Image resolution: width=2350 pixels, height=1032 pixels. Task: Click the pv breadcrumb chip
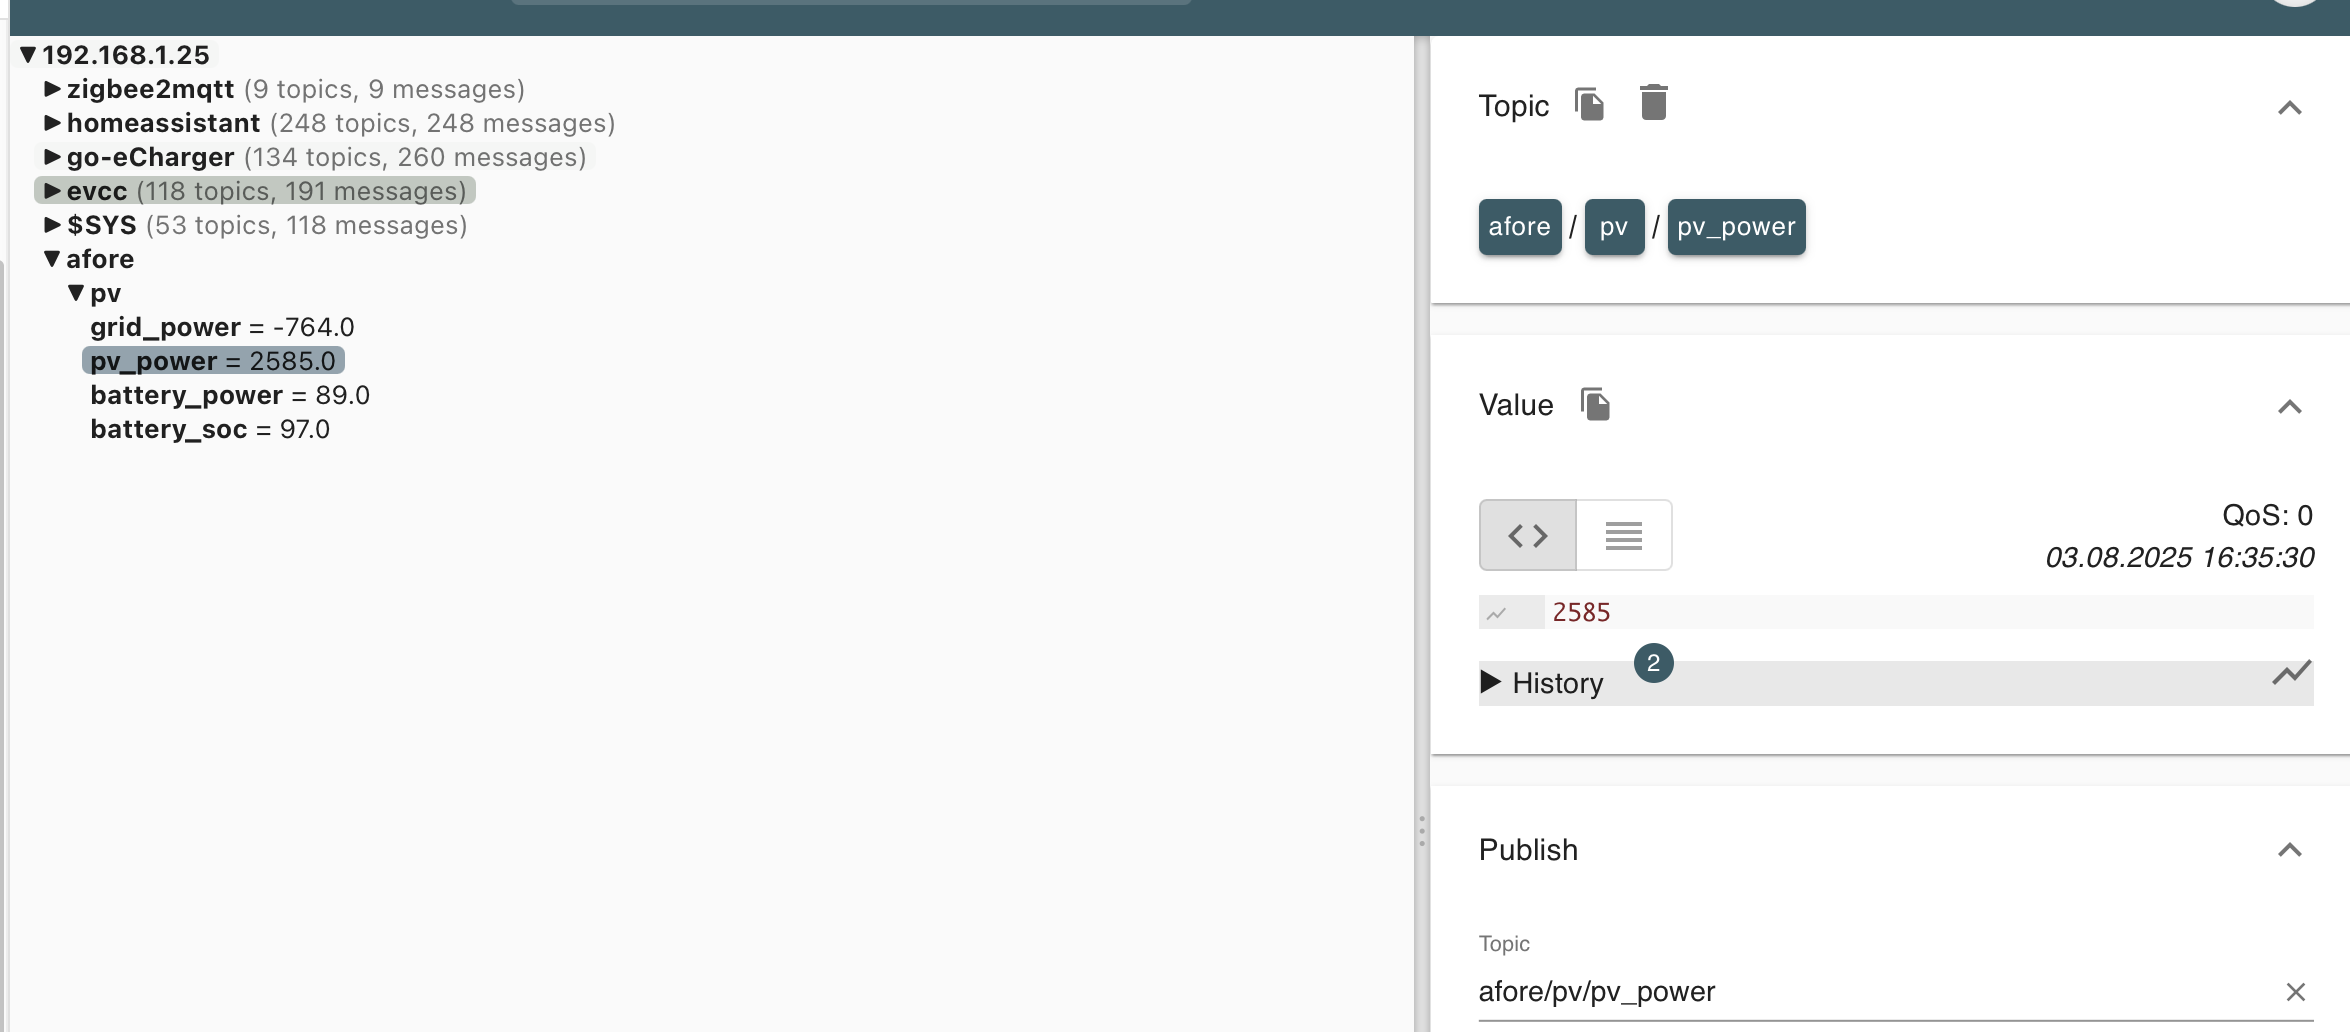[1613, 227]
